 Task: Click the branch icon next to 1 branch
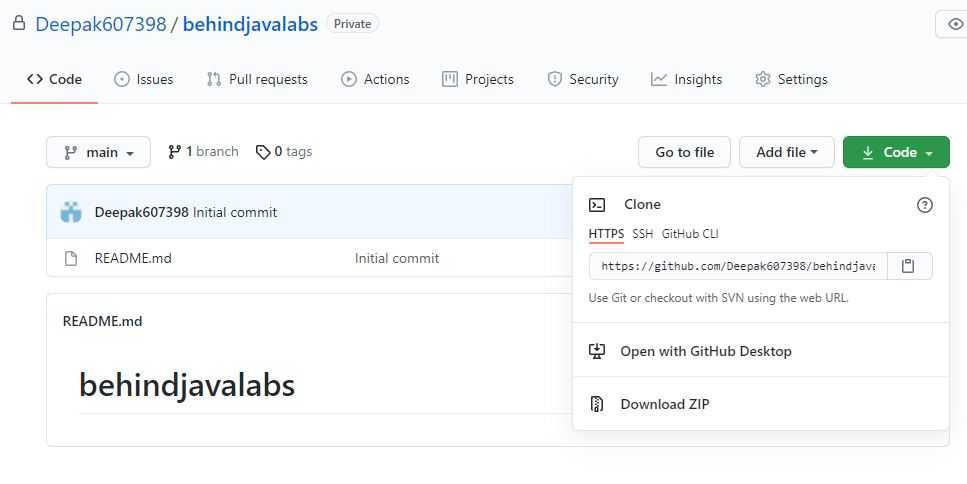point(175,152)
